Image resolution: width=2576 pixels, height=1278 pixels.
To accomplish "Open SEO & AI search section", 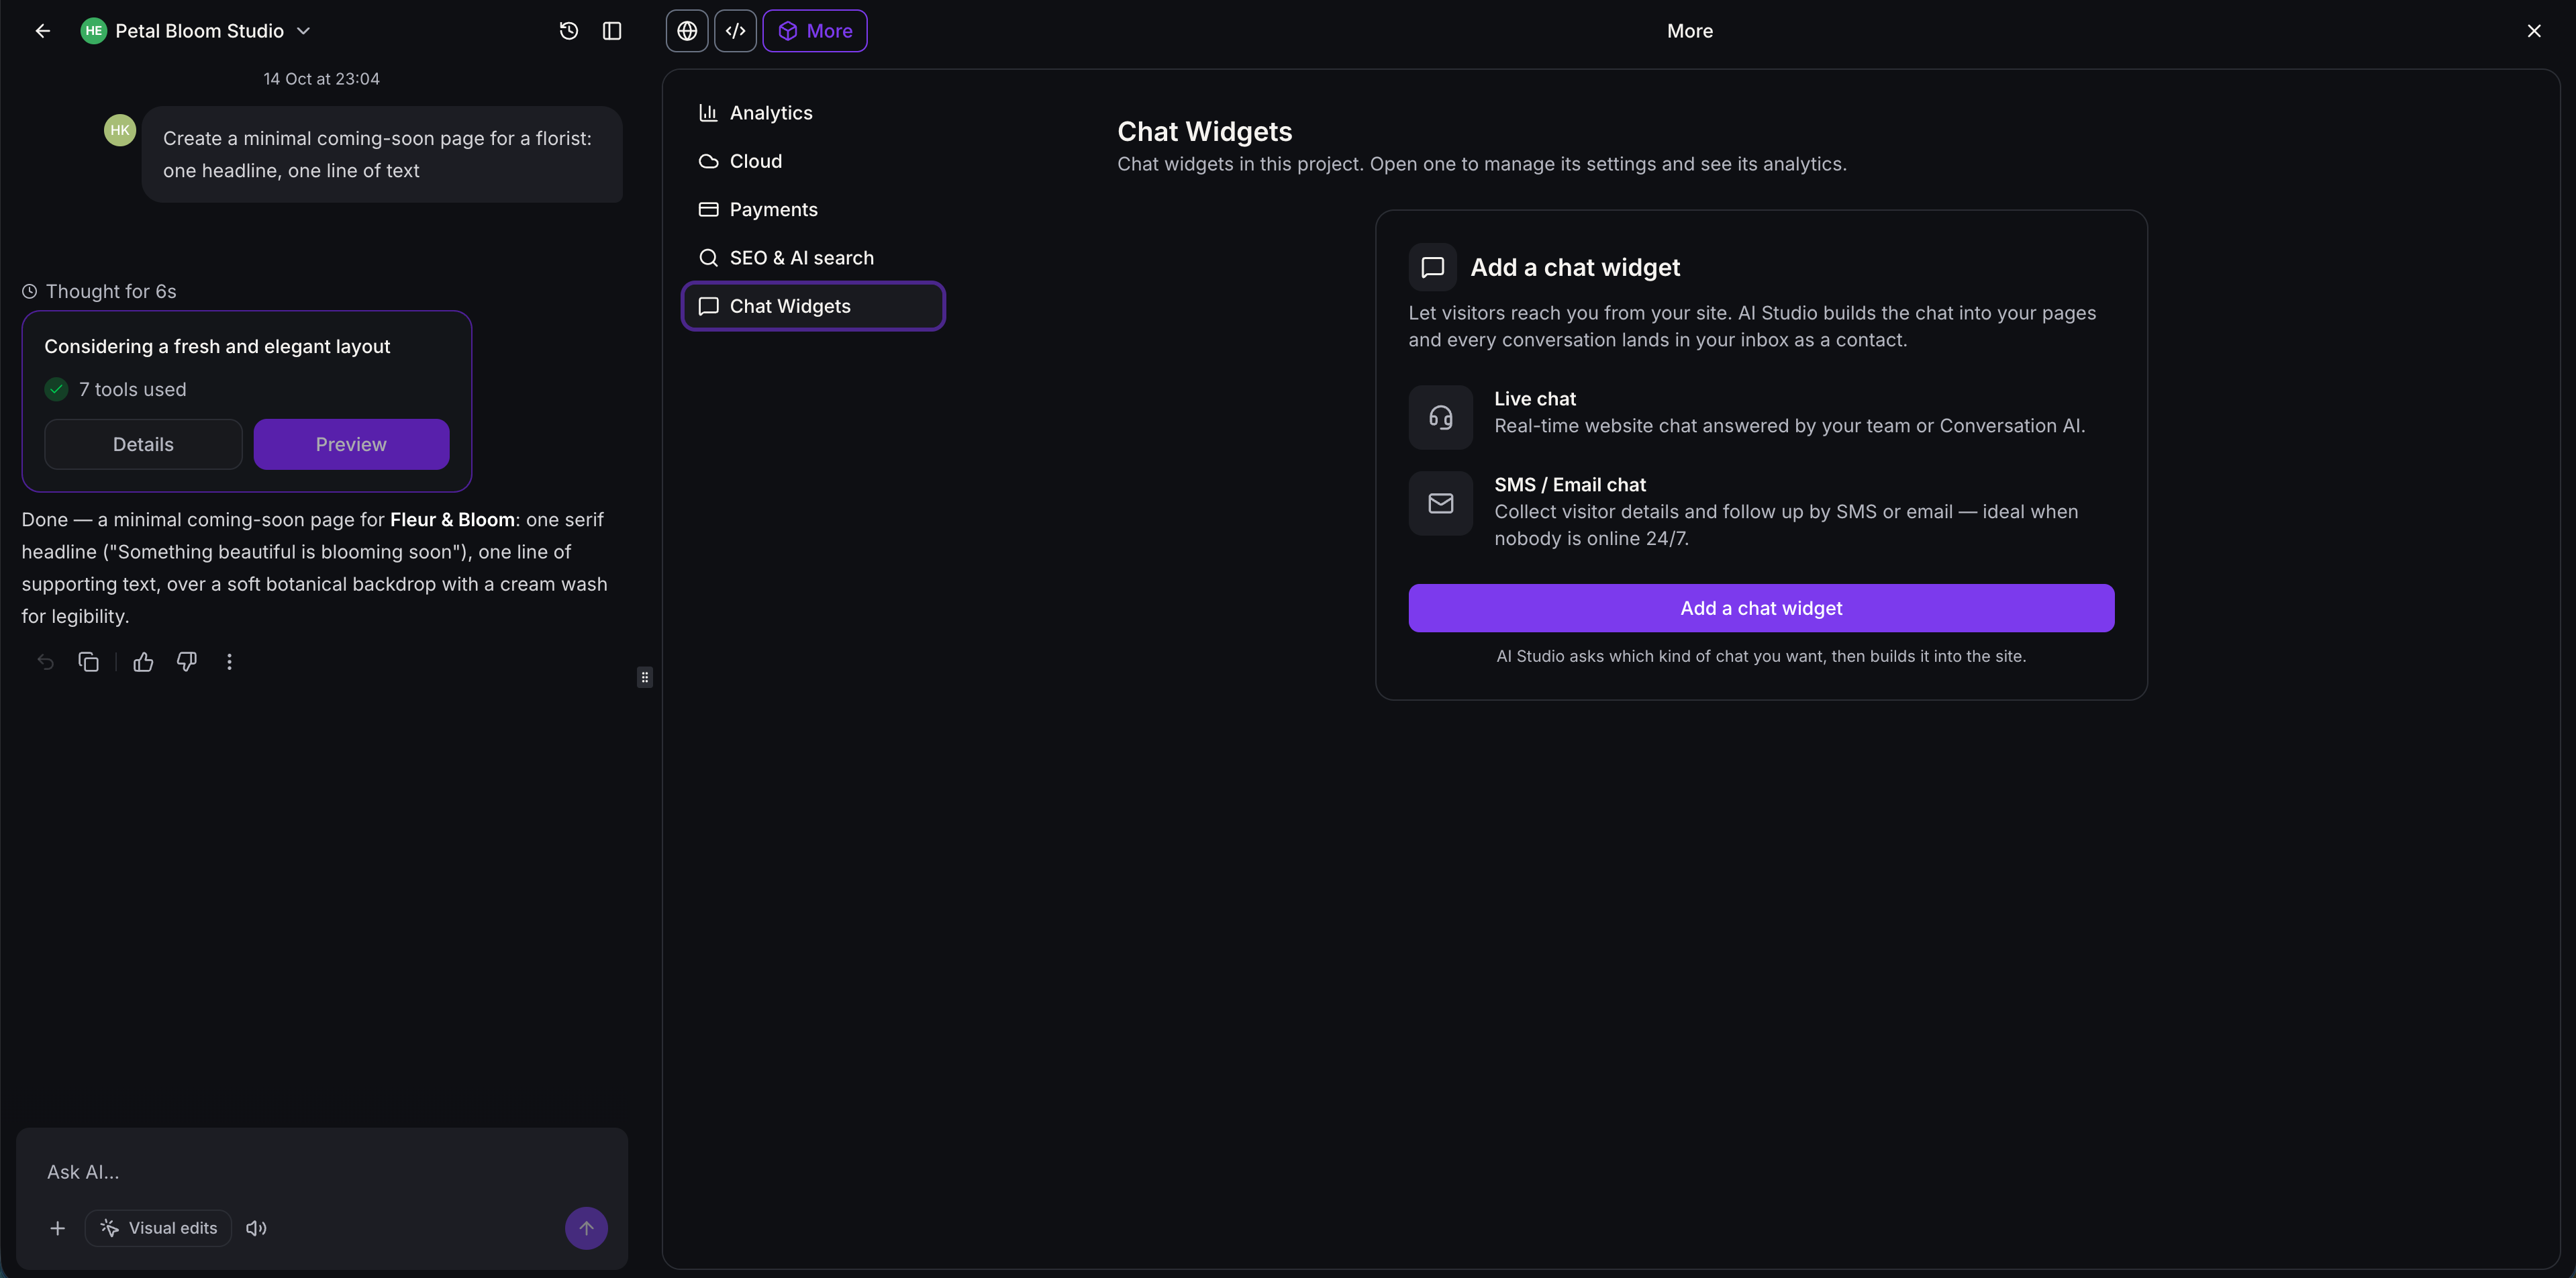I will (813, 258).
